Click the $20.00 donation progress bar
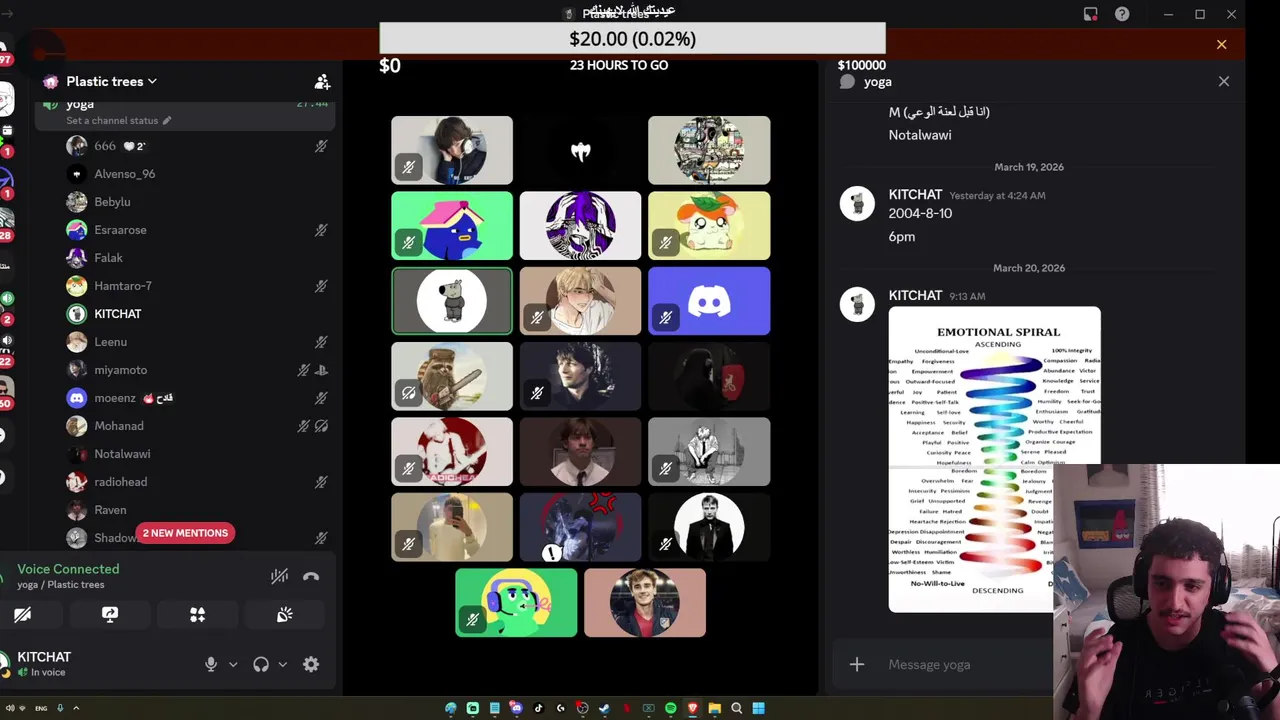 click(x=632, y=38)
